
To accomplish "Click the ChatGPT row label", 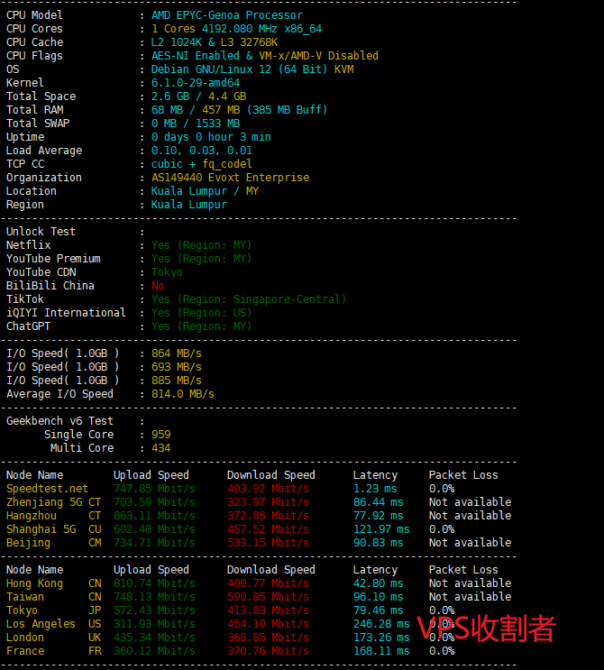I will pos(28,326).
